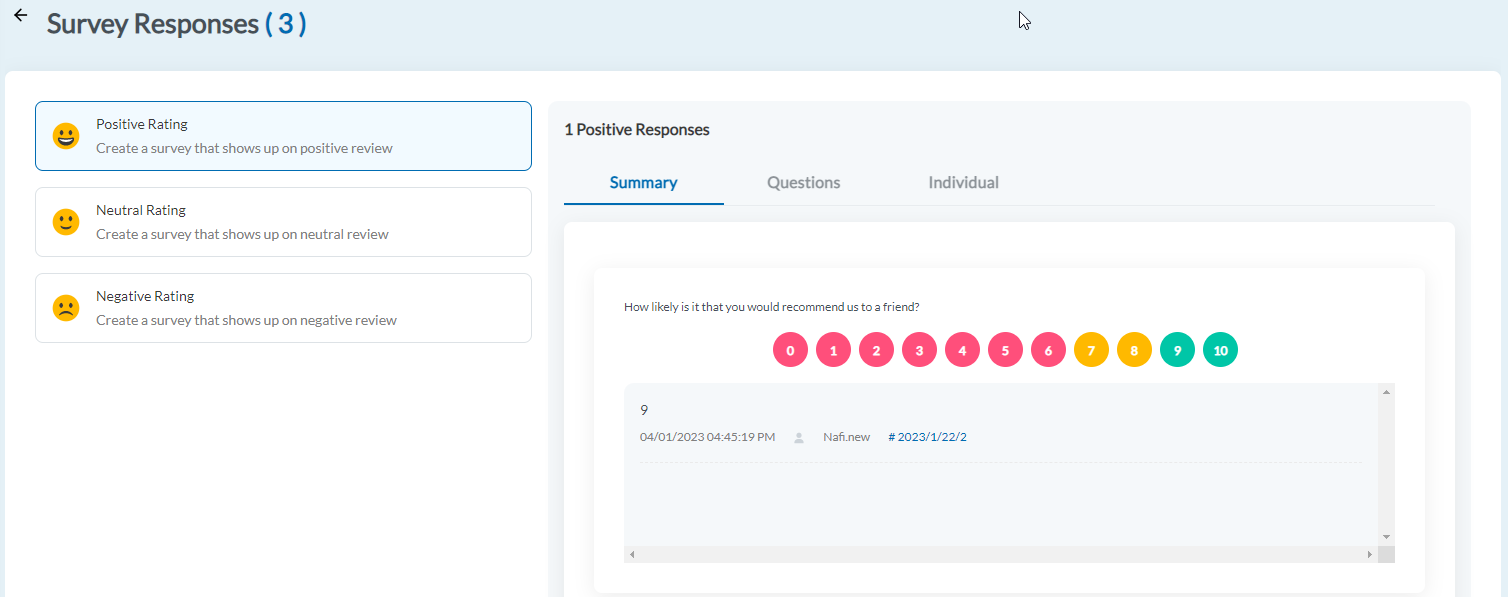
Task: Open ticket link # 2023/1/22/2
Action: (927, 437)
